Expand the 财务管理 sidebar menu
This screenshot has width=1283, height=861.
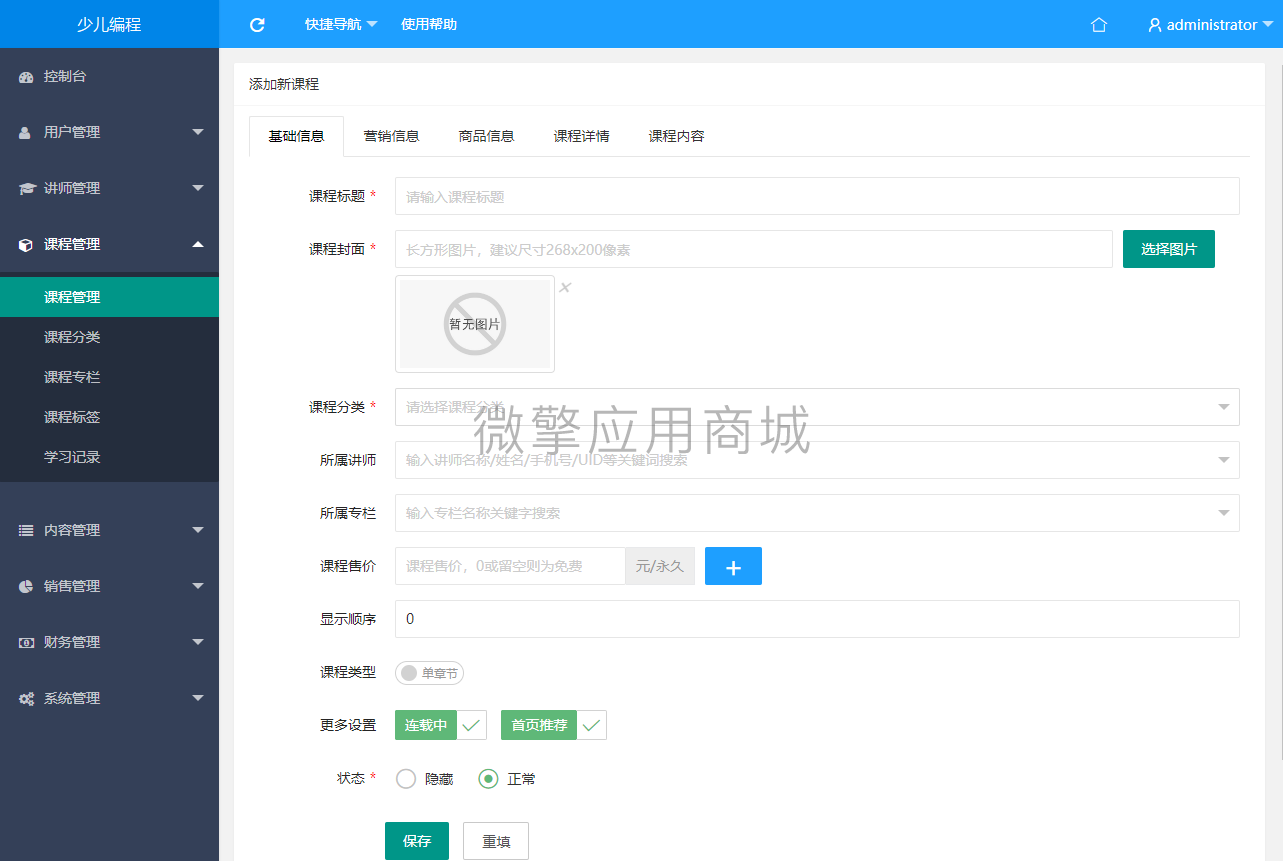pos(198,642)
